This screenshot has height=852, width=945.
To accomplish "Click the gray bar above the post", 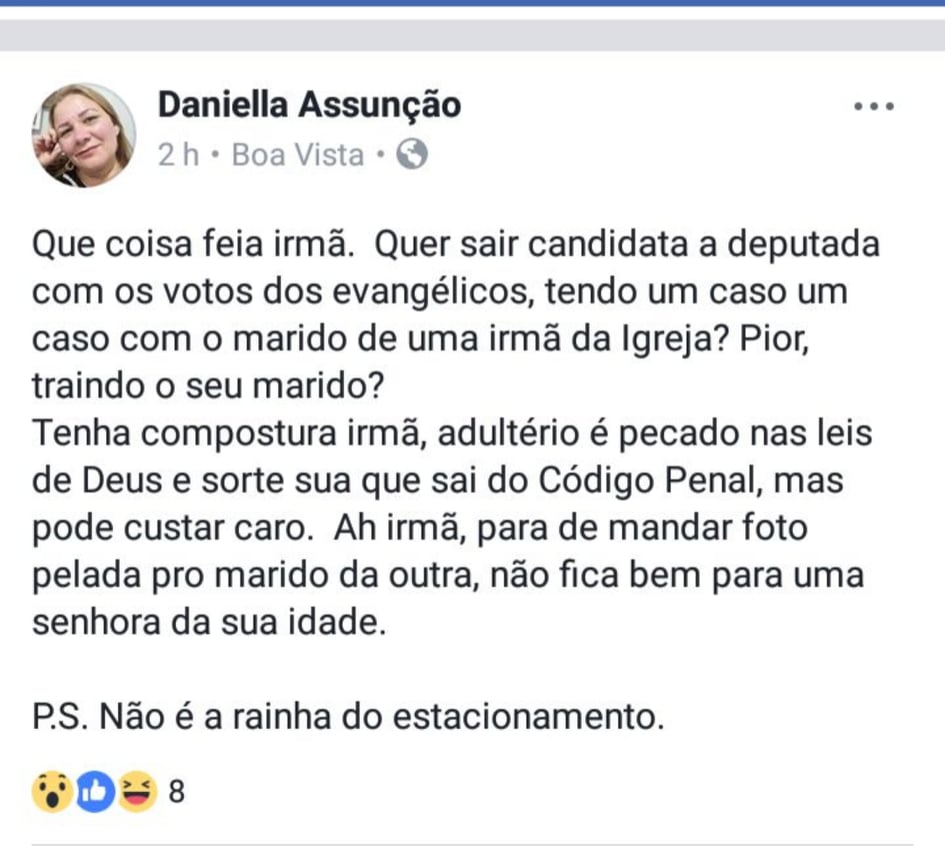I will tap(472, 35).
